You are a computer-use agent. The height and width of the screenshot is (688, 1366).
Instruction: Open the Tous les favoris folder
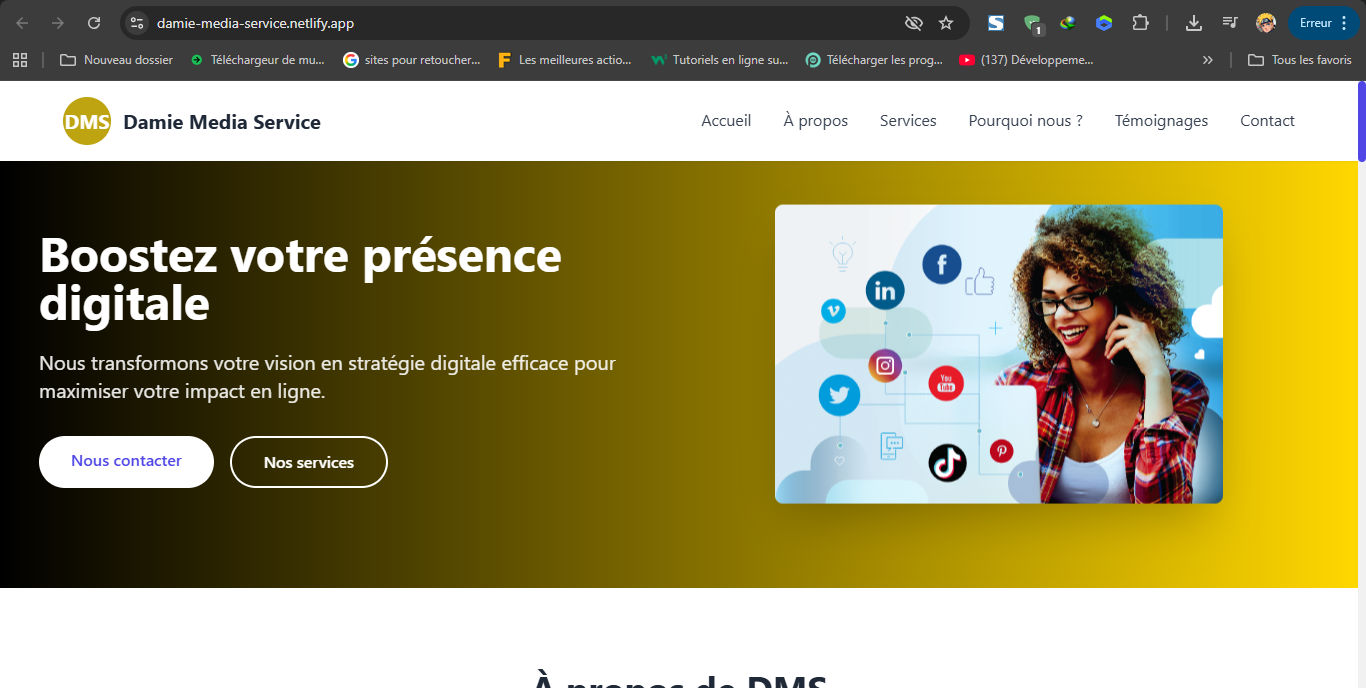pos(1300,60)
